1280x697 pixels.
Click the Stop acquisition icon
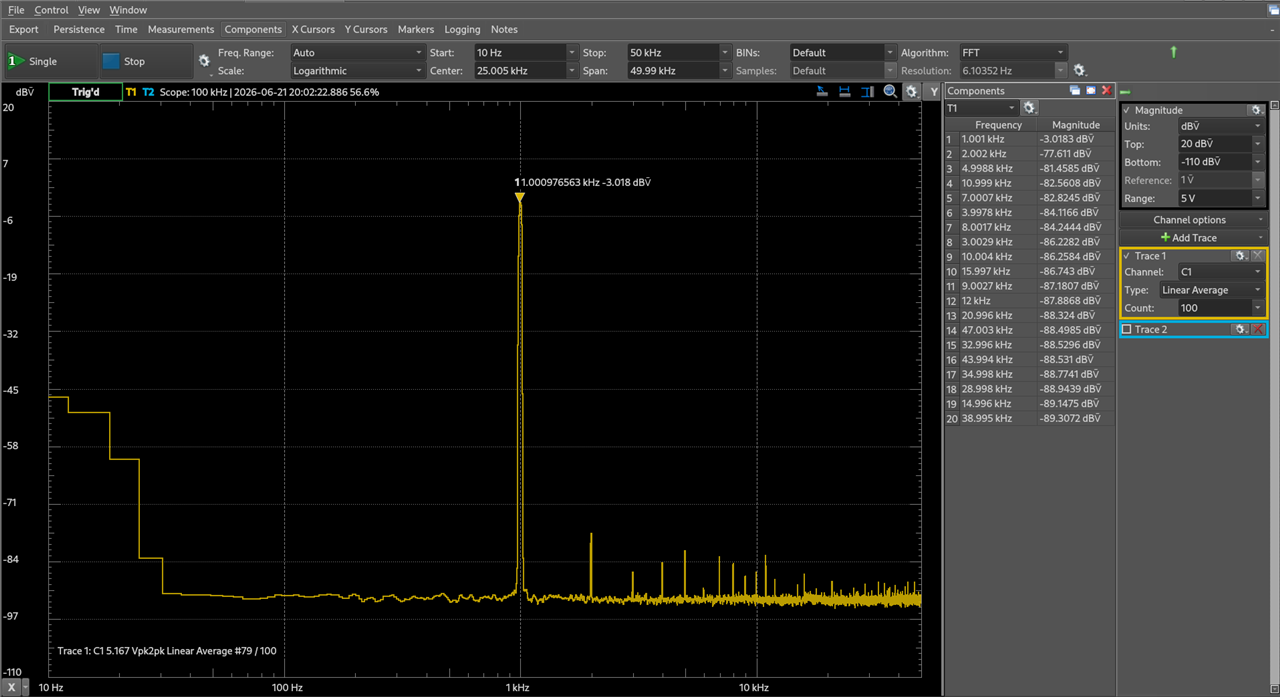pos(110,61)
